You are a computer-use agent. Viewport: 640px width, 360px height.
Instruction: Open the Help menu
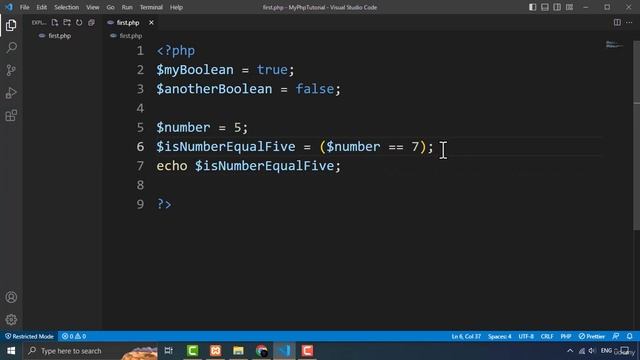coord(176,7)
